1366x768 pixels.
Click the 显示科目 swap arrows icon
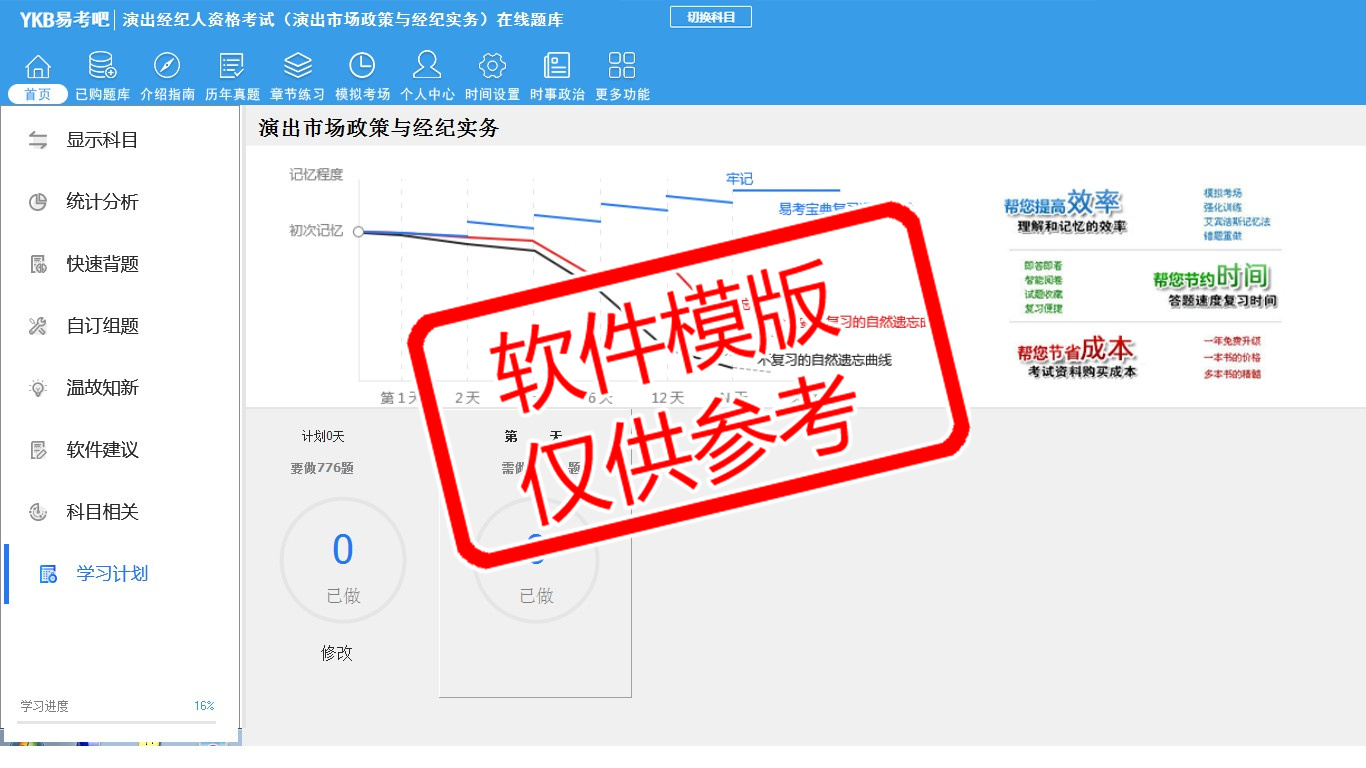(x=38, y=140)
